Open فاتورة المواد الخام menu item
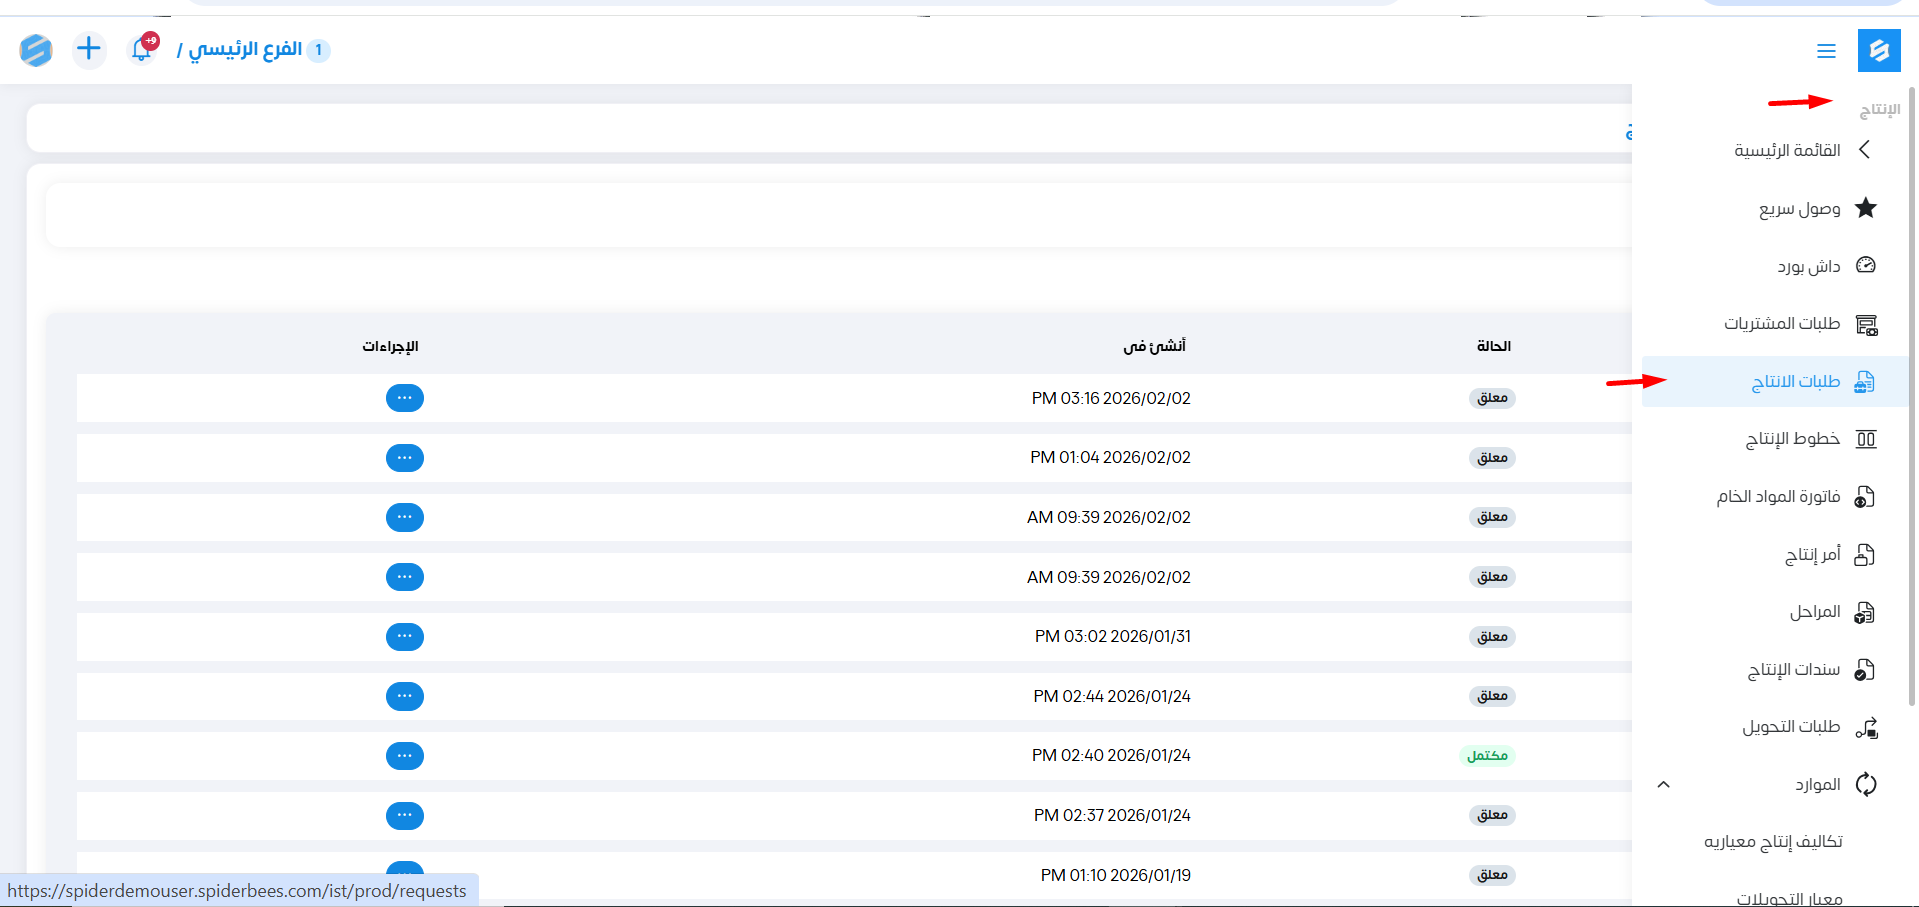 click(1778, 497)
